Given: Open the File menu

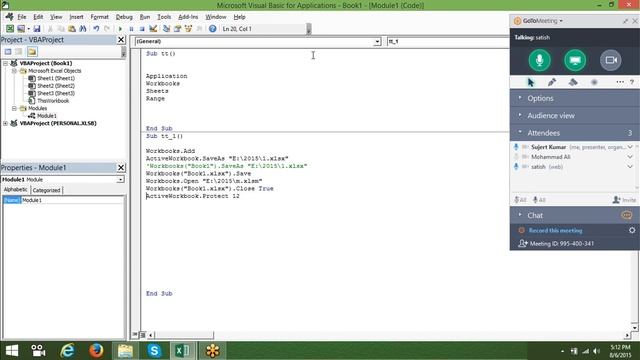Looking at the screenshot, I should (x=21, y=17).
